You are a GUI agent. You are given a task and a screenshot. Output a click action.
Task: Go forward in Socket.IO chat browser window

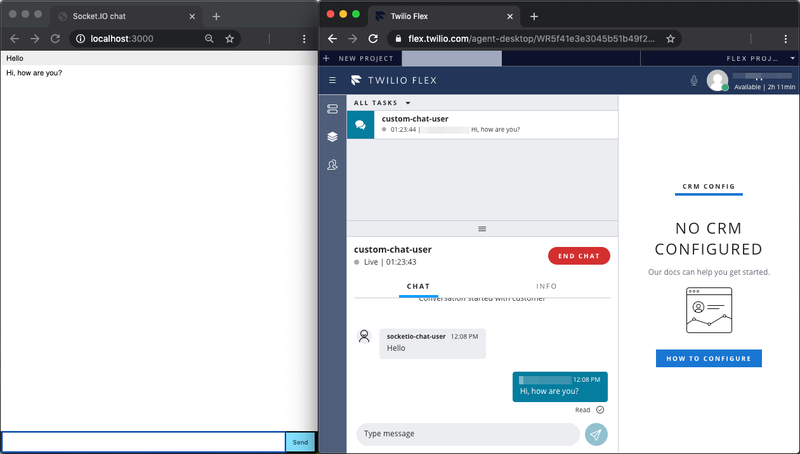(35, 39)
